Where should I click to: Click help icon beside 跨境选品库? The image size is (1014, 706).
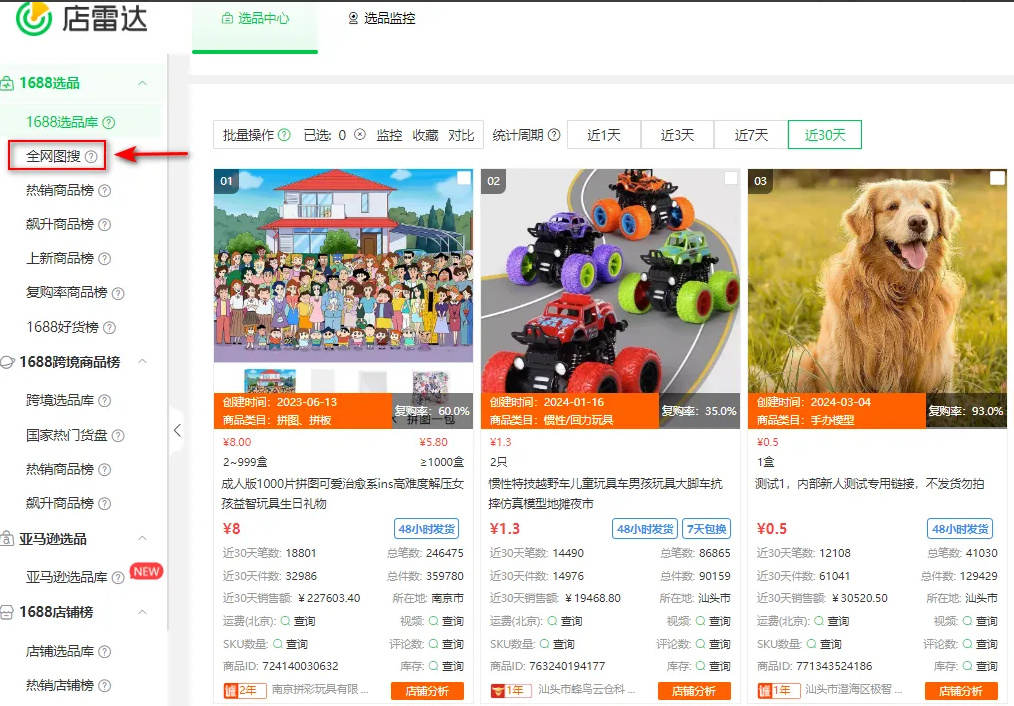click(x=104, y=401)
